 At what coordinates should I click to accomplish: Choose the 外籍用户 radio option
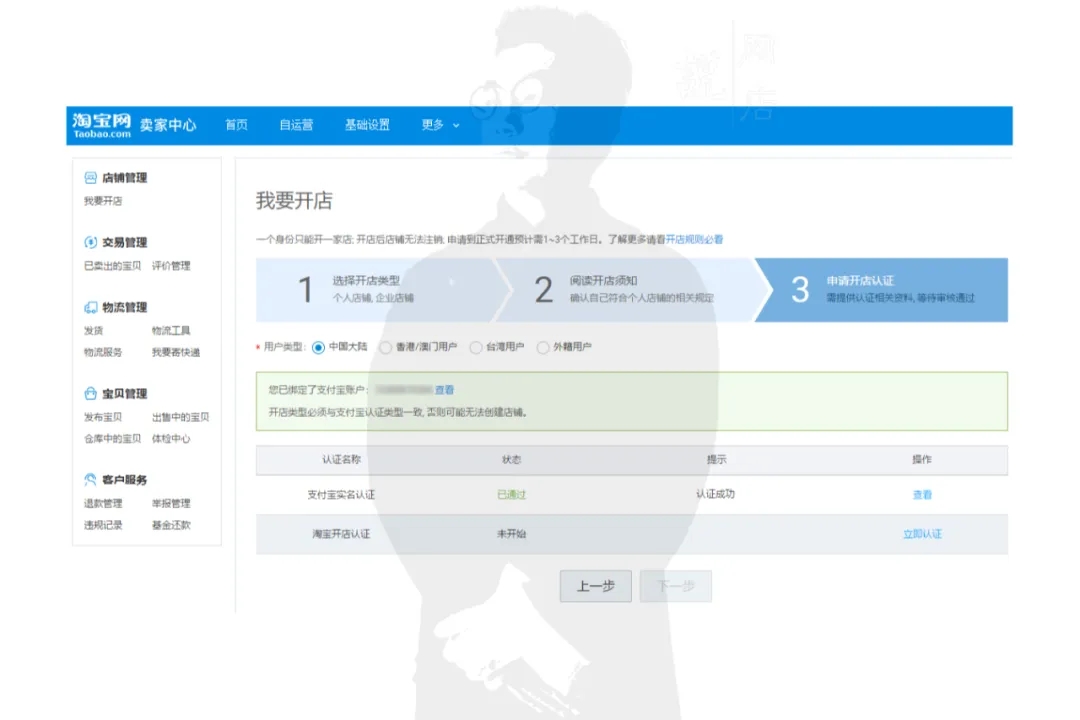543,348
